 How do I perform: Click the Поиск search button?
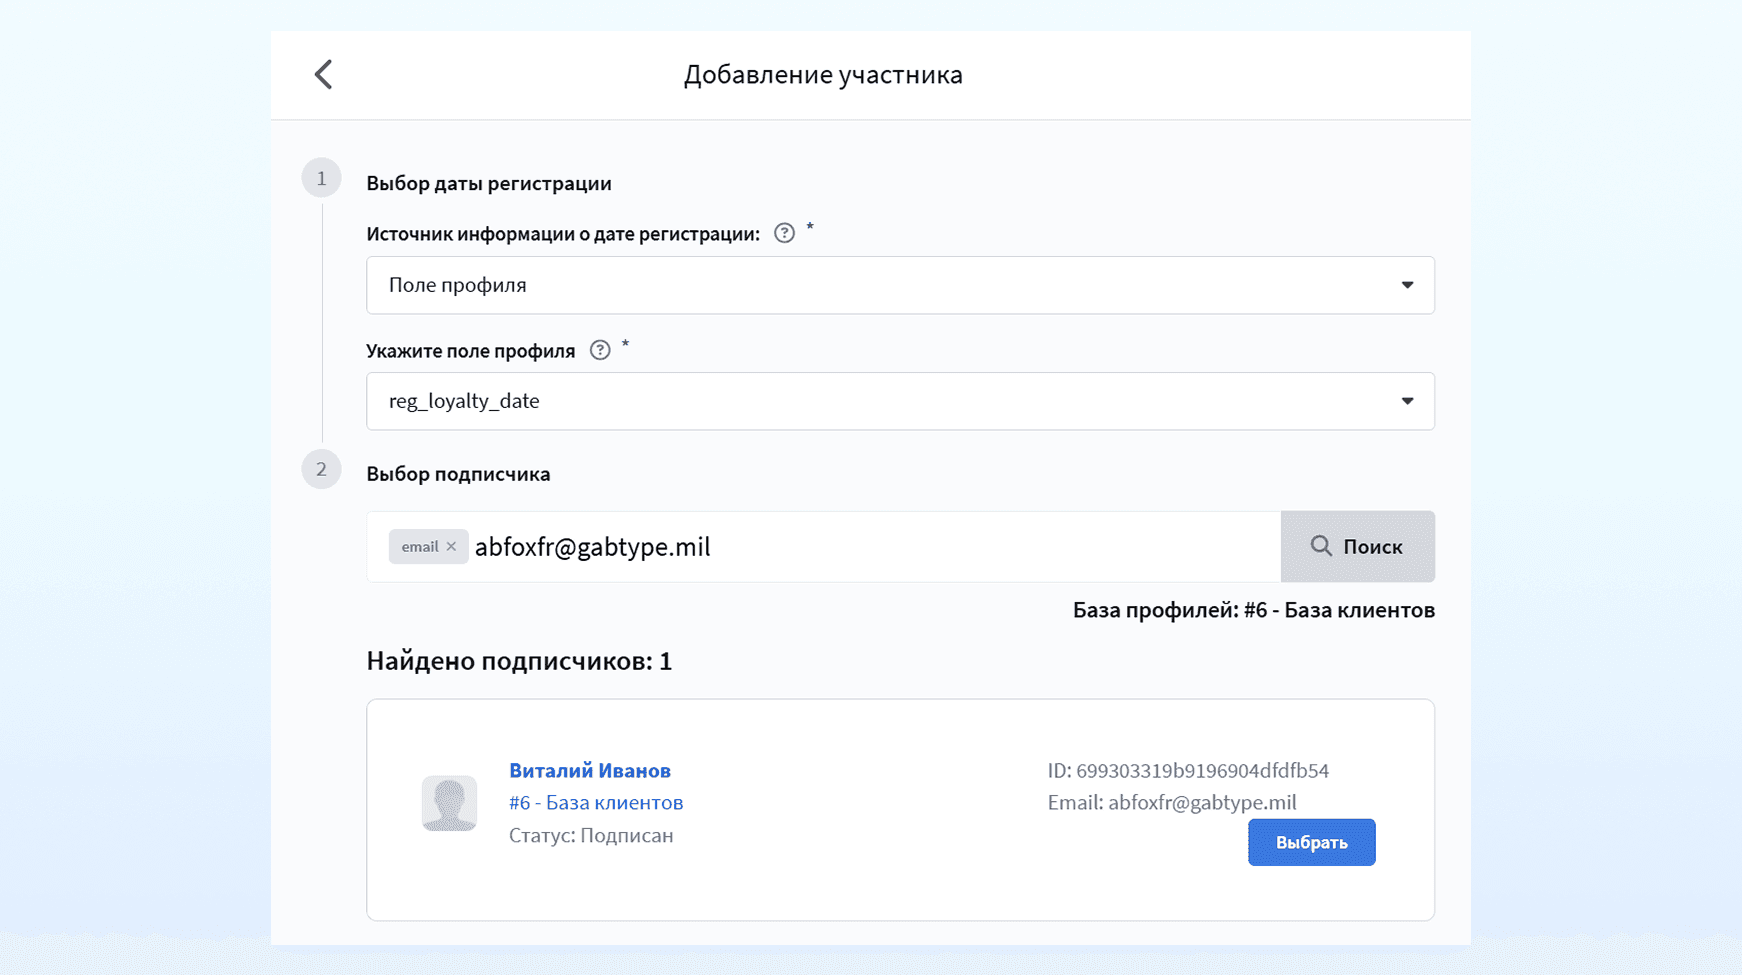1357,547
